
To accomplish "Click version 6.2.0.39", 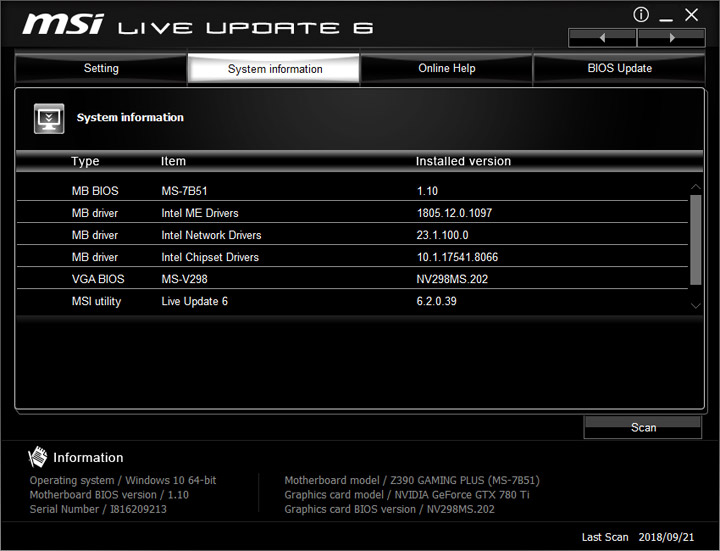I will tap(436, 301).
